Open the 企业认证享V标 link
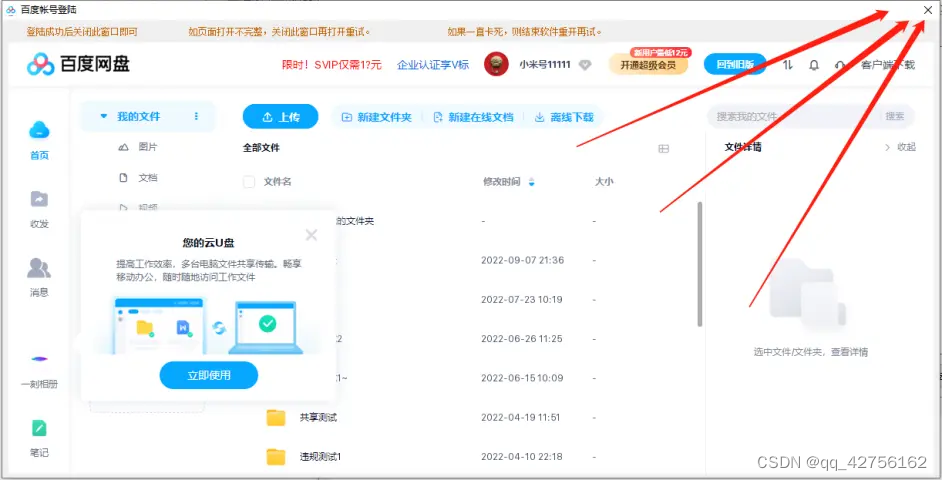The height and width of the screenshot is (480, 942). point(433,65)
